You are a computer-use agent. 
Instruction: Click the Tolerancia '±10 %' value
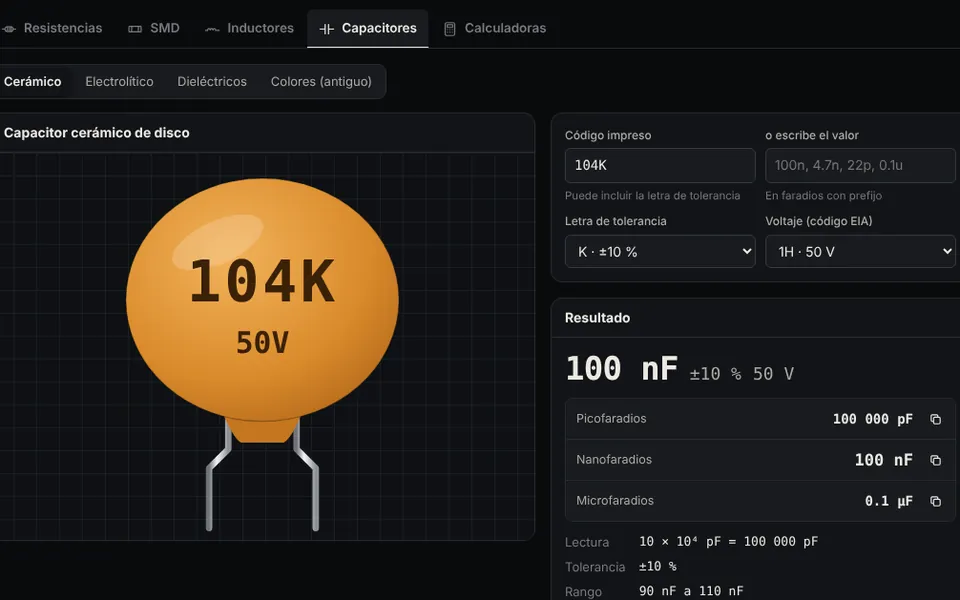tap(658, 567)
